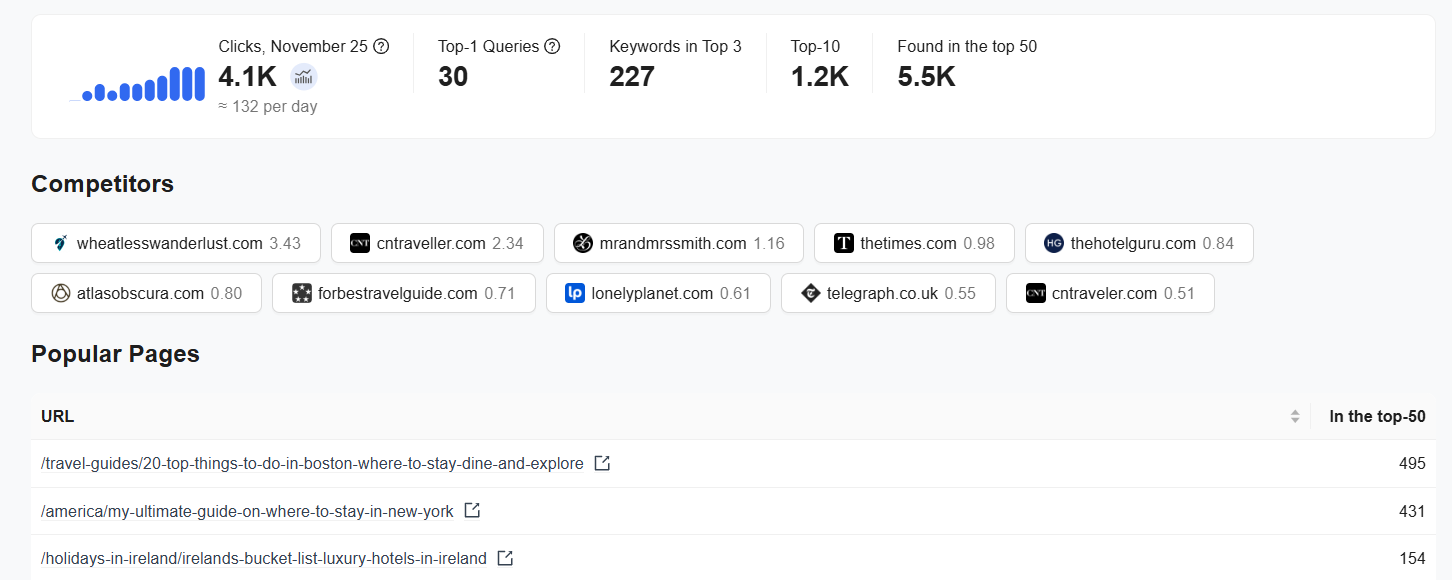Screen dimensions: 1452x580
Task: Open the Boston travel guide external link icon
Action: tap(602, 463)
